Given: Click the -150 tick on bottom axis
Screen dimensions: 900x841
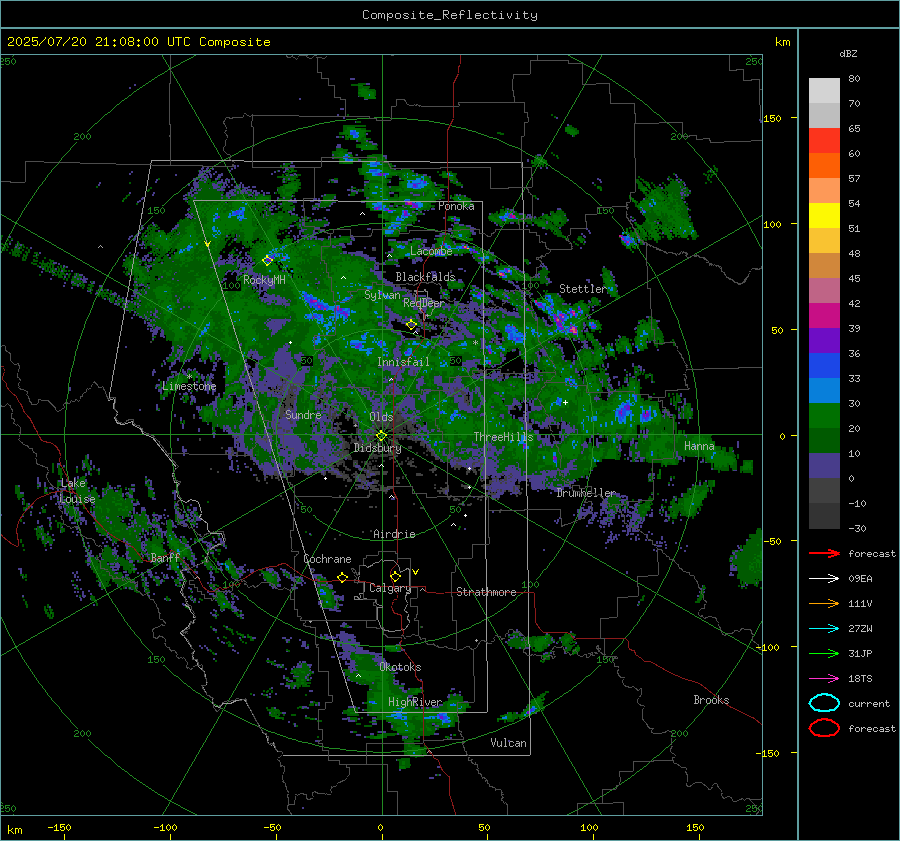Looking at the screenshot, I should [x=59, y=827].
